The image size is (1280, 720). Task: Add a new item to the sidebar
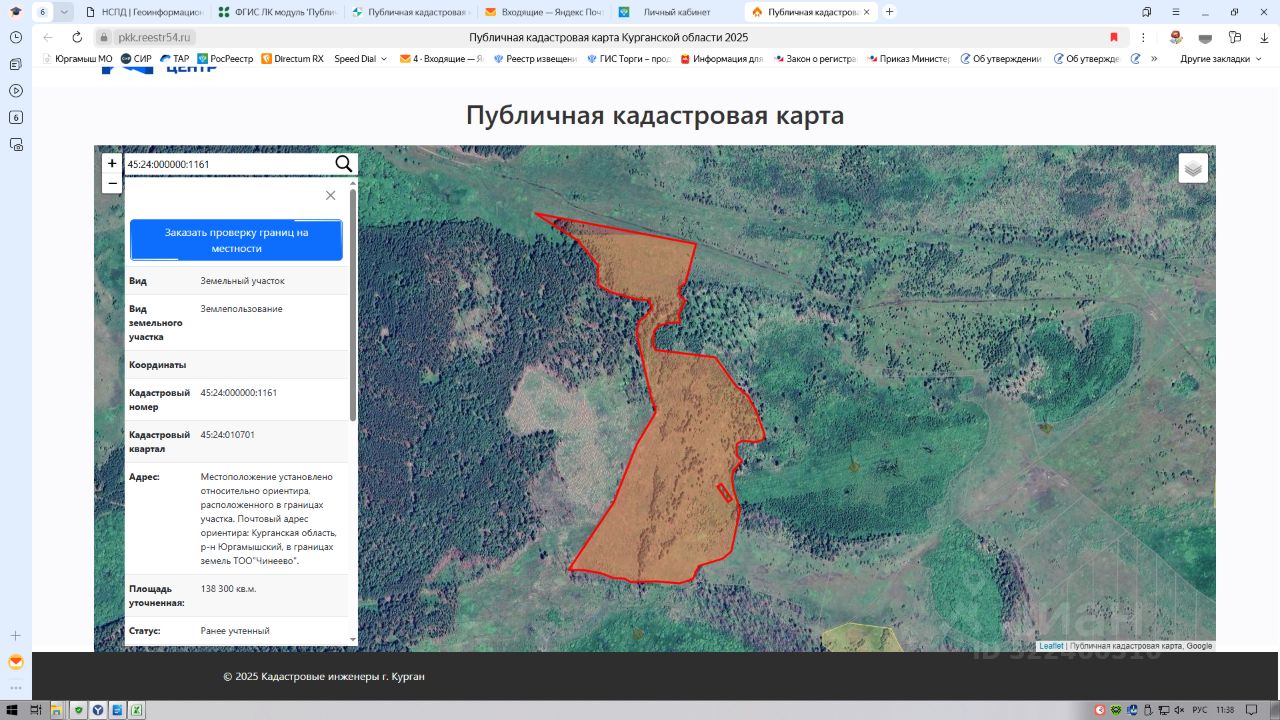coord(16,635)
